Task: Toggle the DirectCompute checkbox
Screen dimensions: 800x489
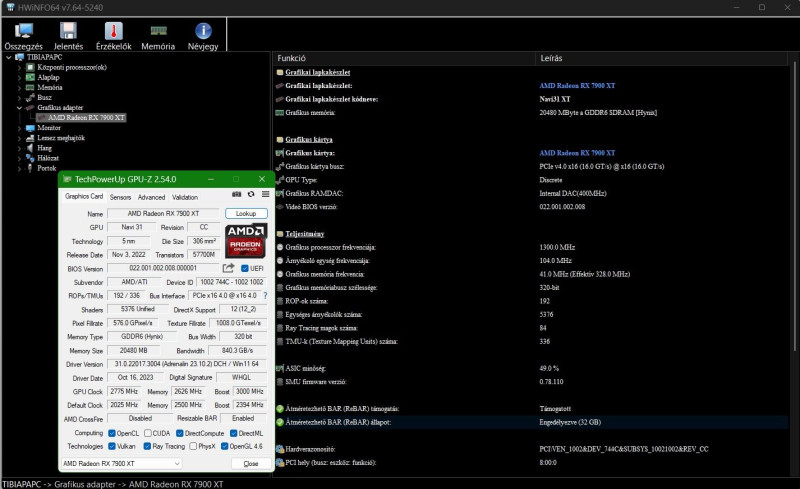Action: click(180, 433)
